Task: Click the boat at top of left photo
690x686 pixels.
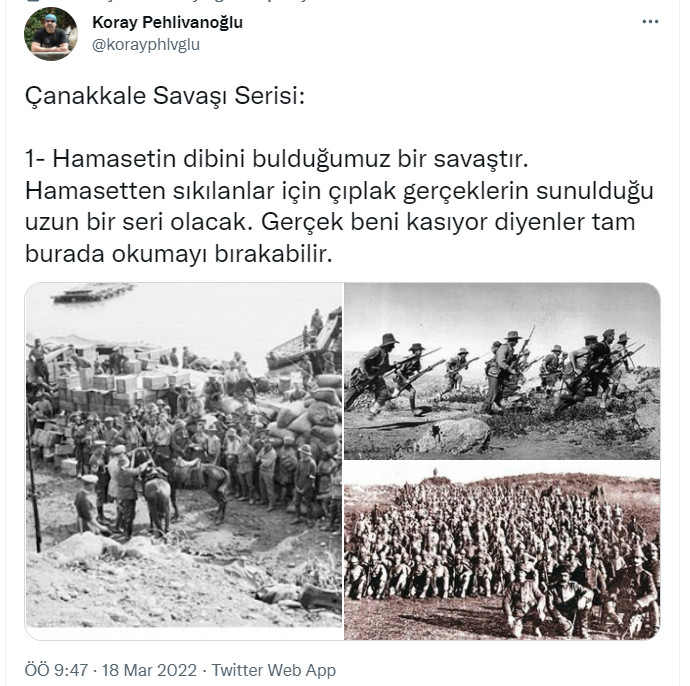Action: (x=92, y=293)
